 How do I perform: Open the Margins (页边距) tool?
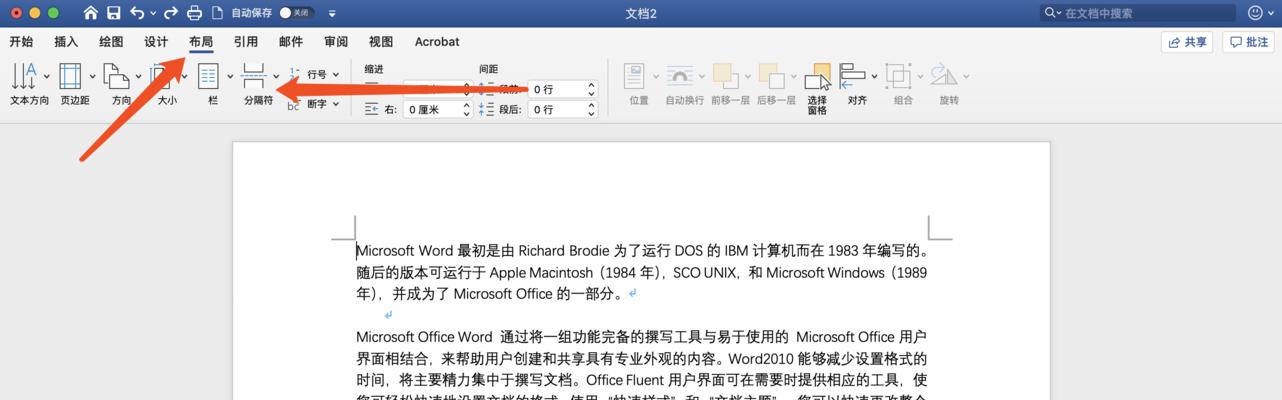coord(70,76)
